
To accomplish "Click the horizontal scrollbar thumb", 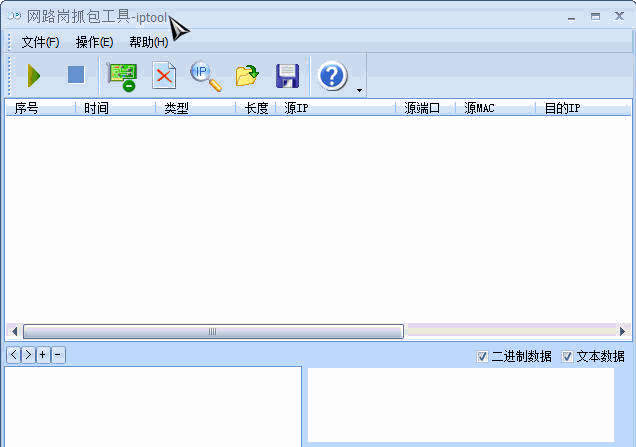I will point(213,331).
